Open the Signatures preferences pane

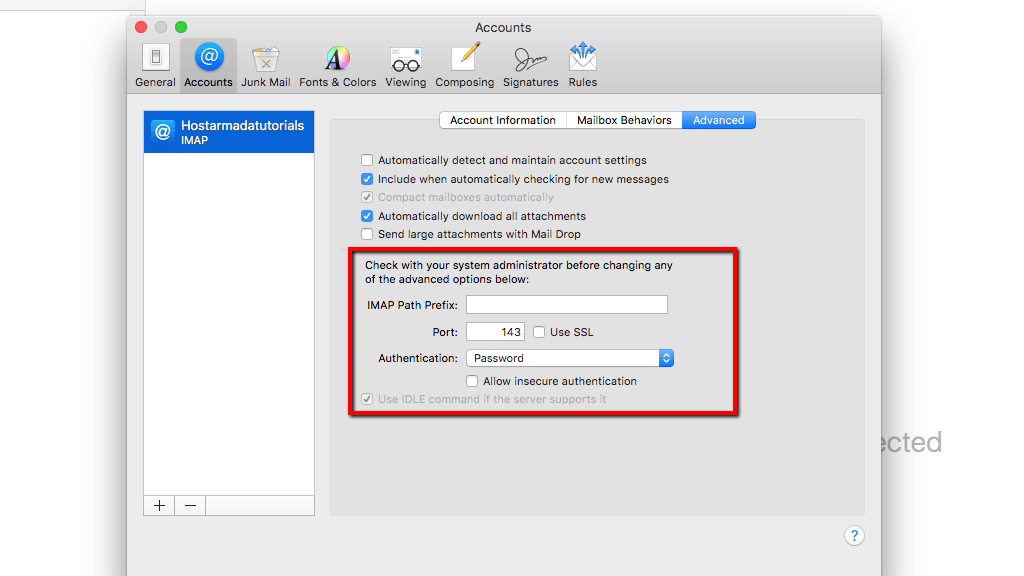coord(530,65)
